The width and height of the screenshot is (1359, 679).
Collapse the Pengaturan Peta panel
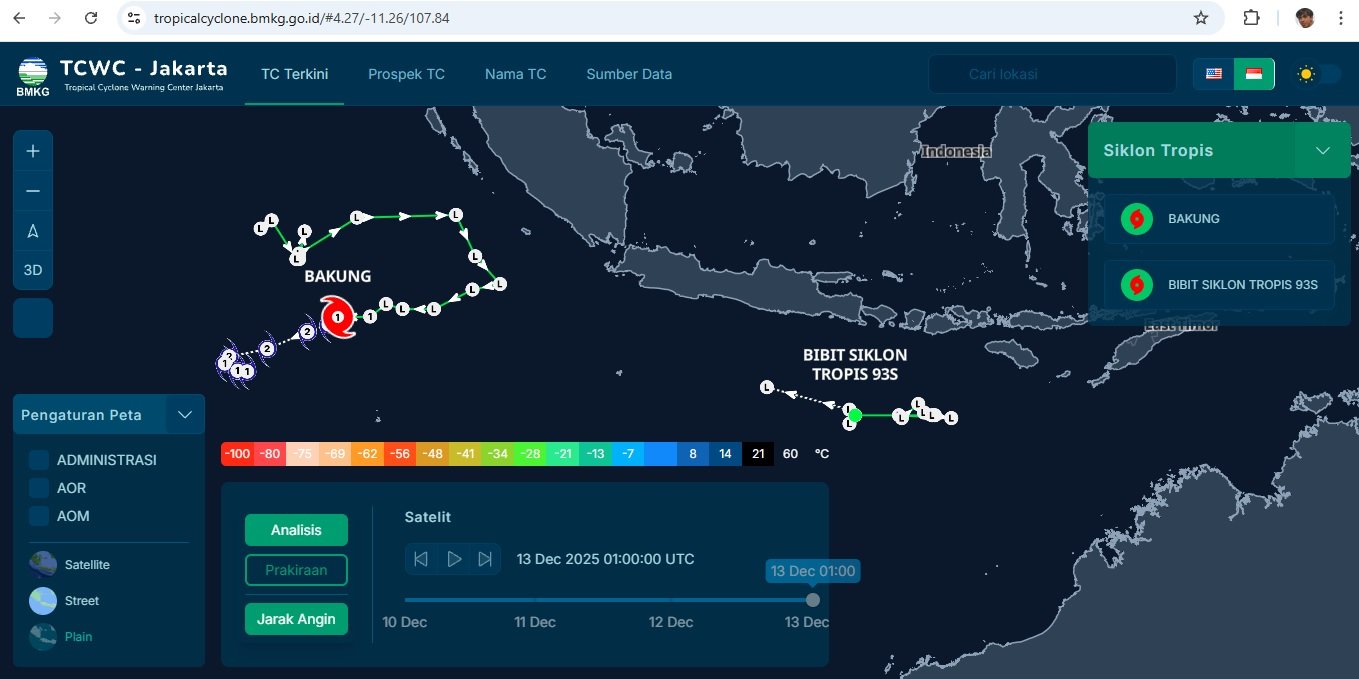(184, 414)
